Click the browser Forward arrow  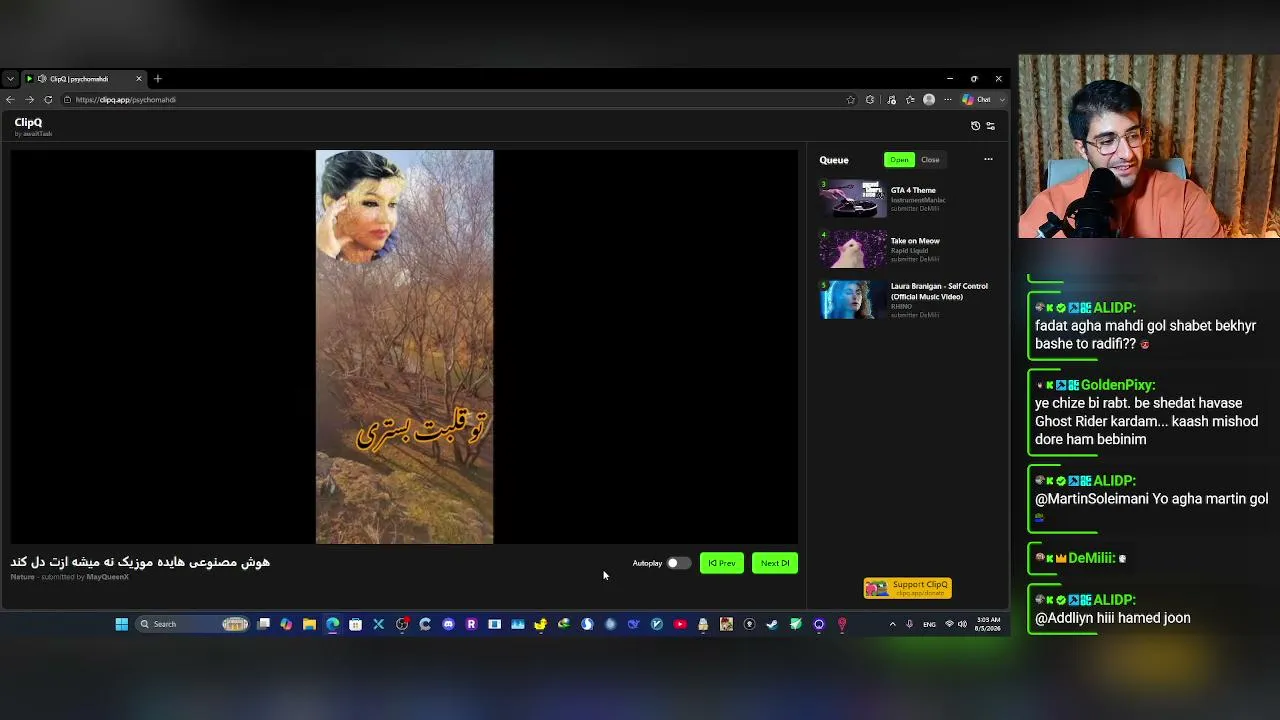tap(29, 100)
